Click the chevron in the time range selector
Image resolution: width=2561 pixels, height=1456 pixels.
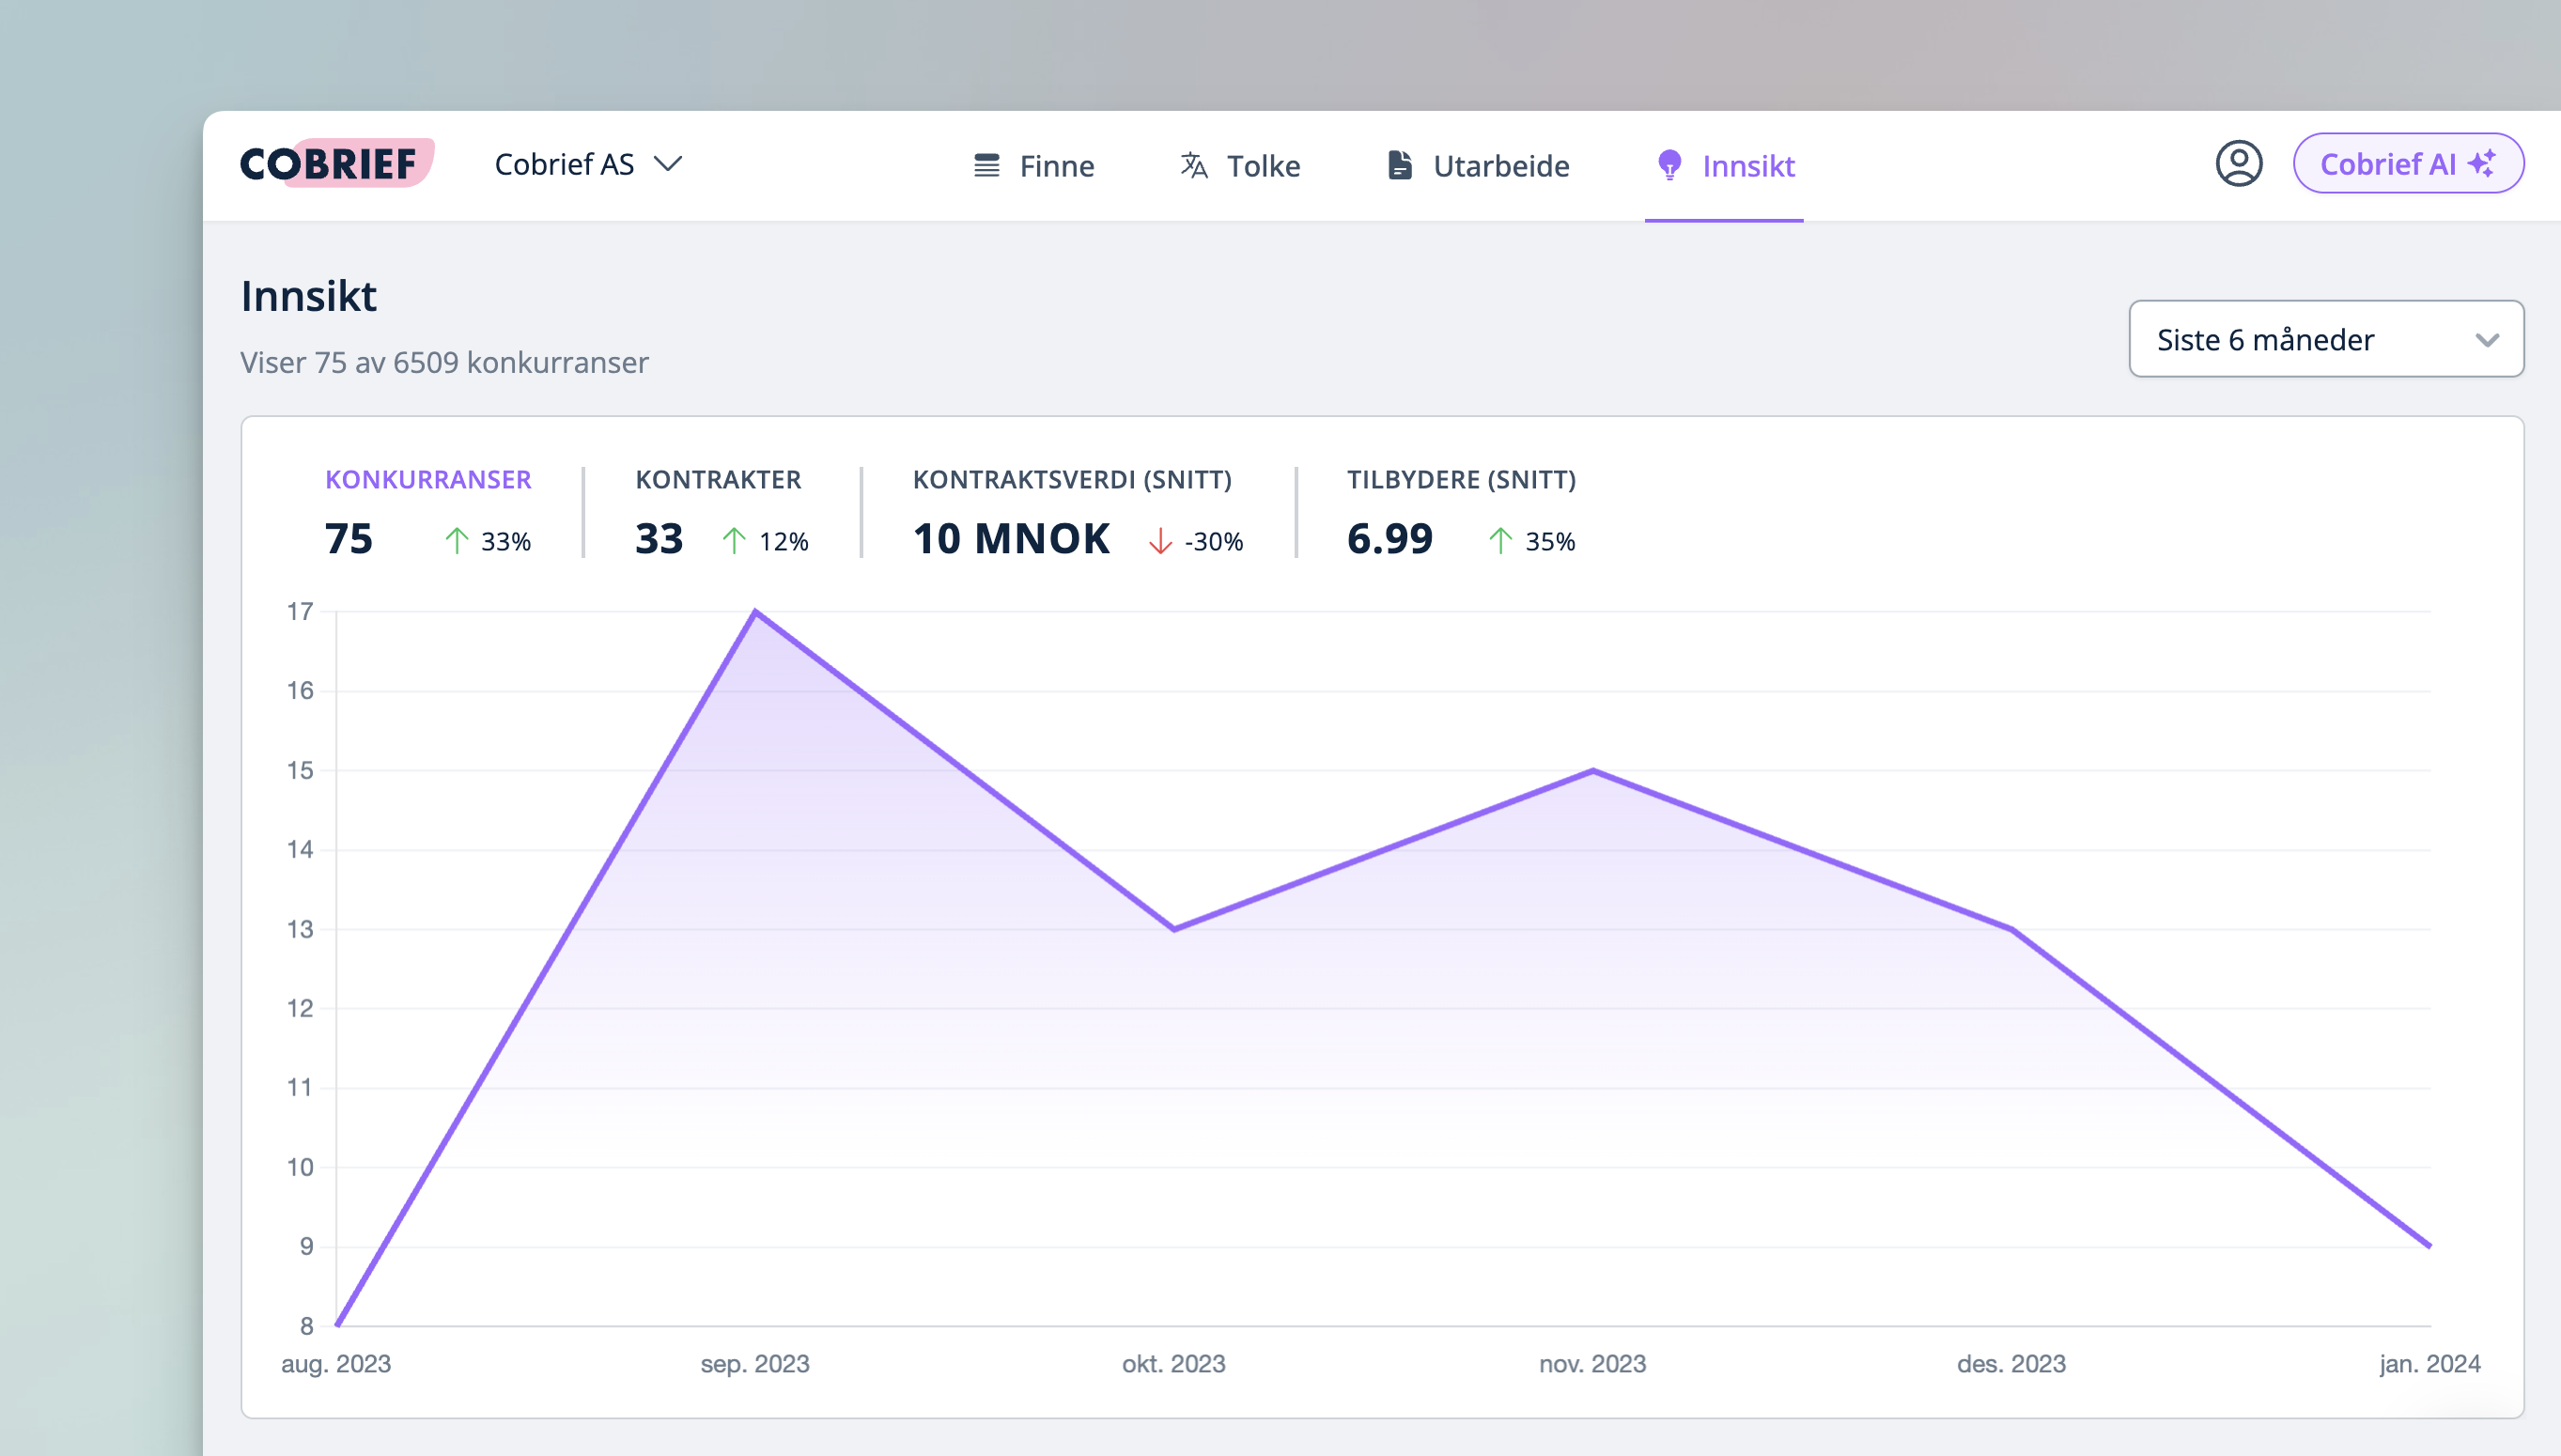pyautogui.click(x=2487, y=340)
